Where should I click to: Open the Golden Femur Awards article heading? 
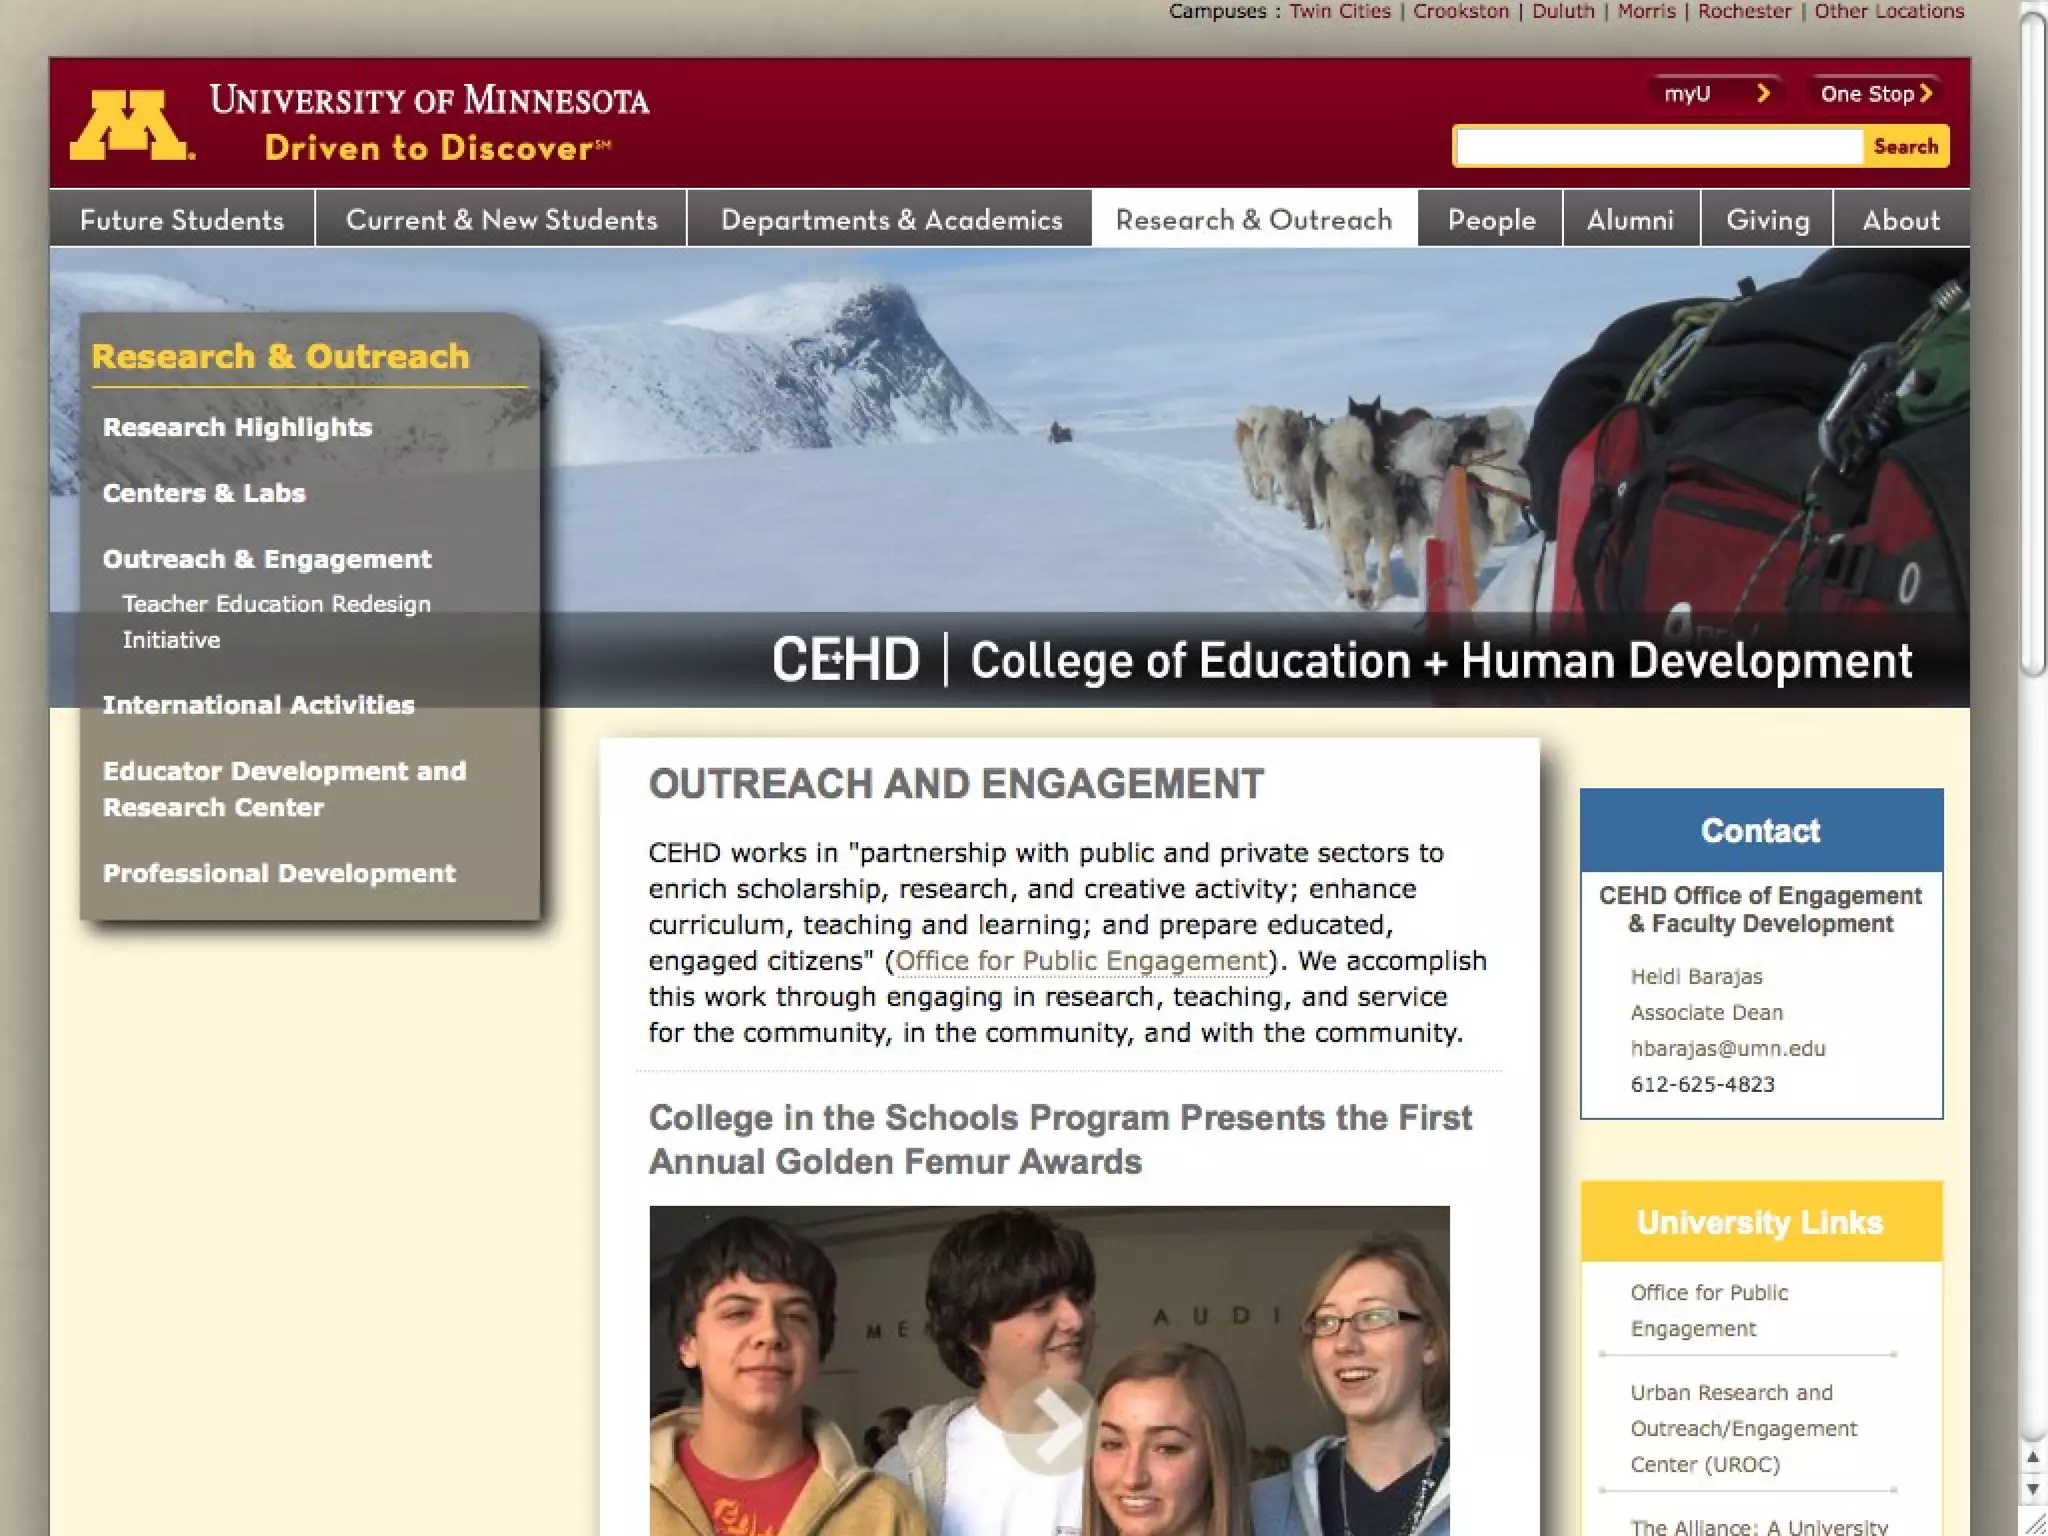(x=1060, y=1139)
